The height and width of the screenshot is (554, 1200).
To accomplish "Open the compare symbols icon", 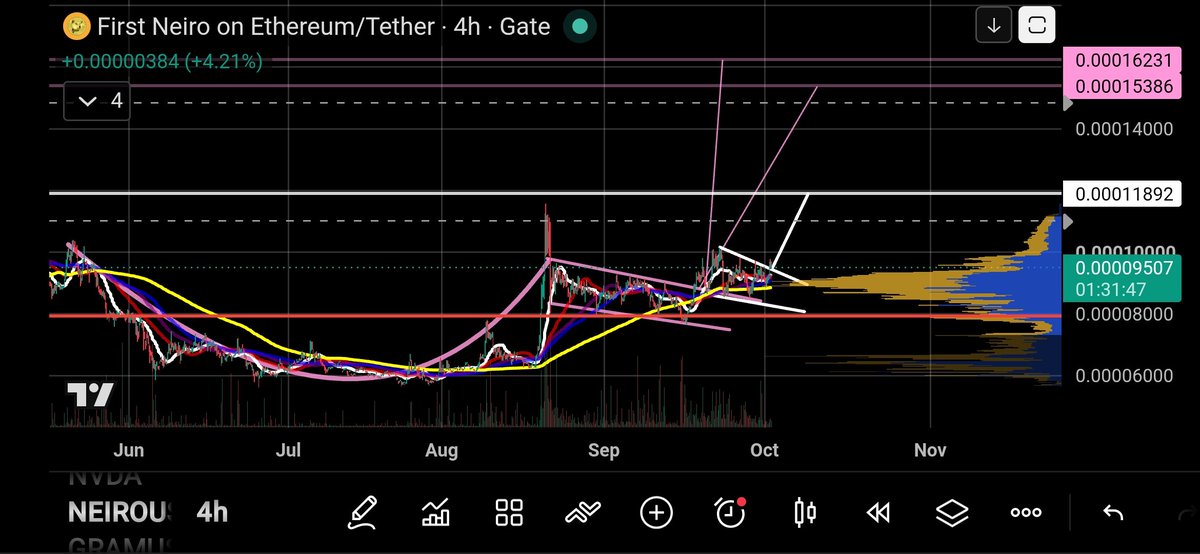I will pos(582,513).
